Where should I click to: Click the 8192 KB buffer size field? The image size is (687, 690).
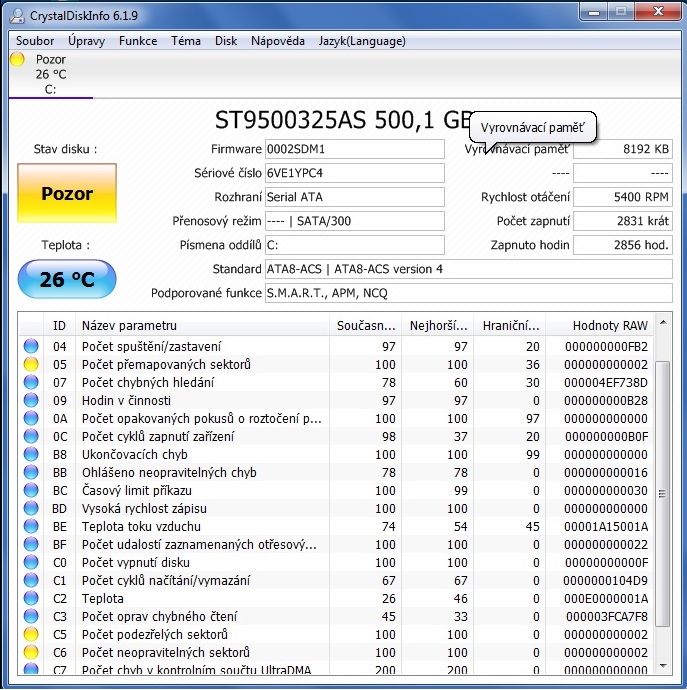pyautogui.click(x=623, y=149)
